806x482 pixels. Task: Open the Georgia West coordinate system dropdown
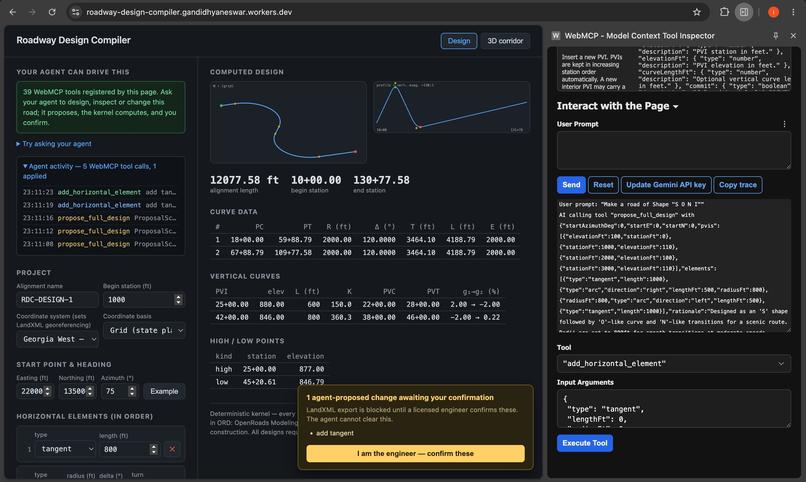(58, 339)
